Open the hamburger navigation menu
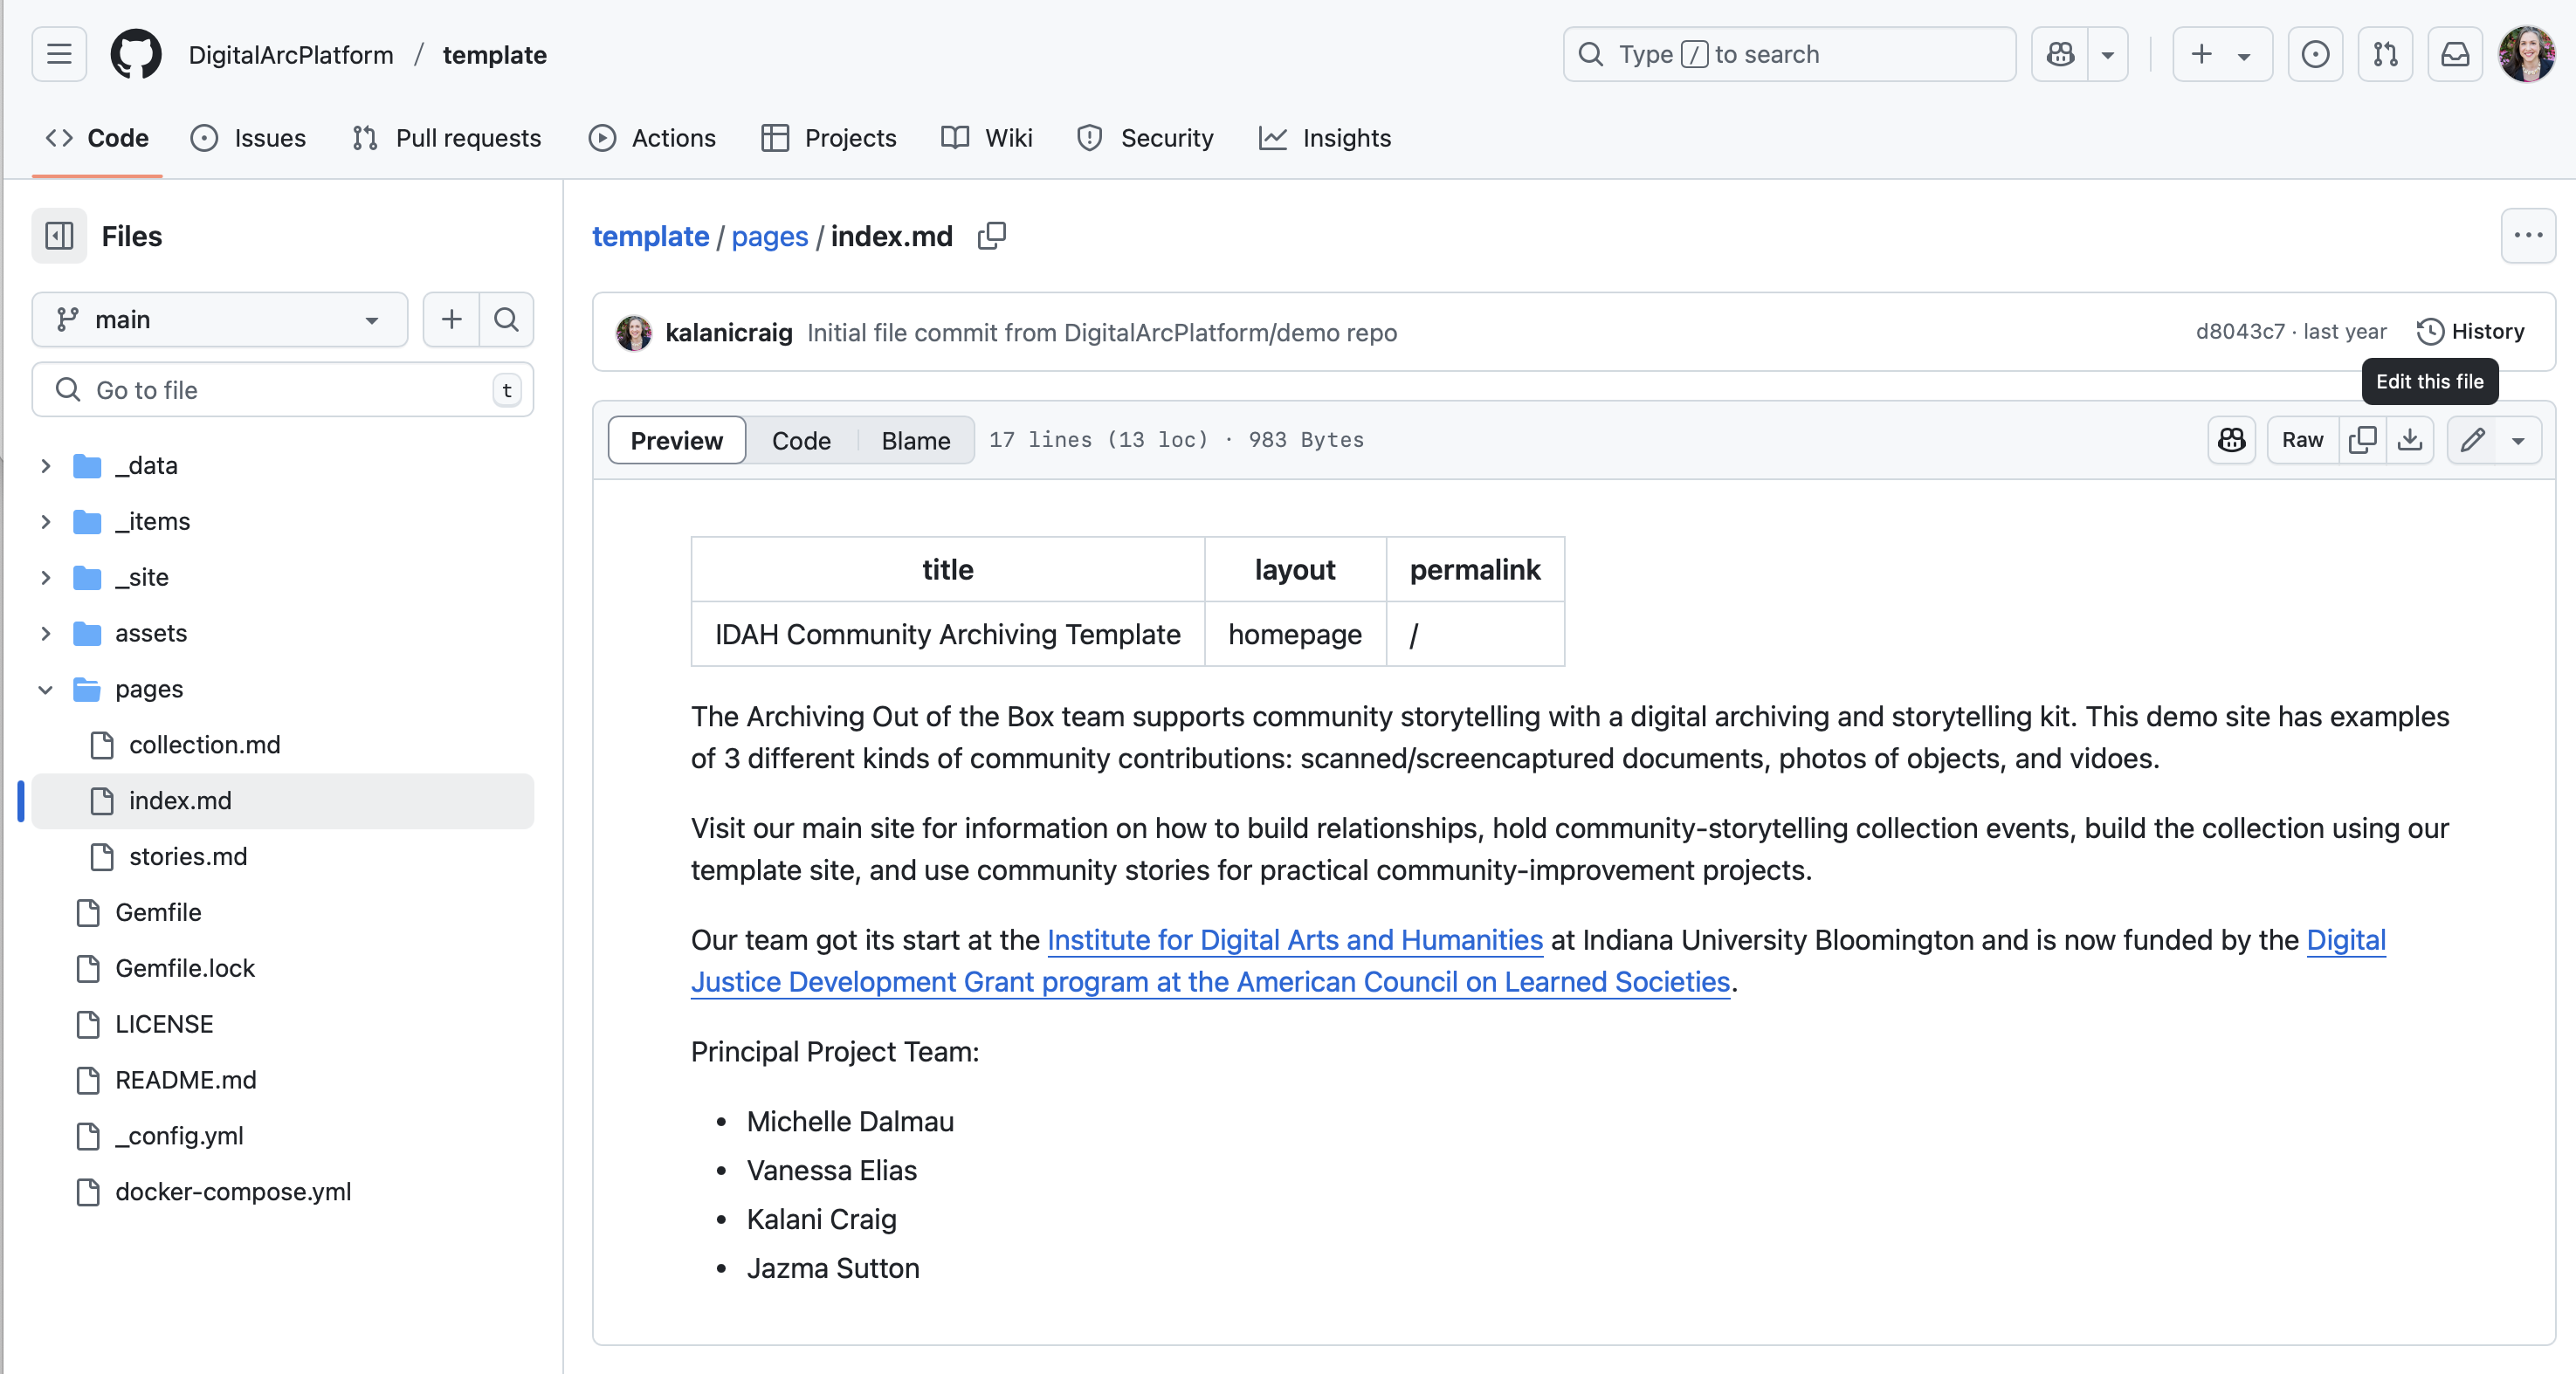Viewport: 2576px width, 1374px height. point(59,54)
